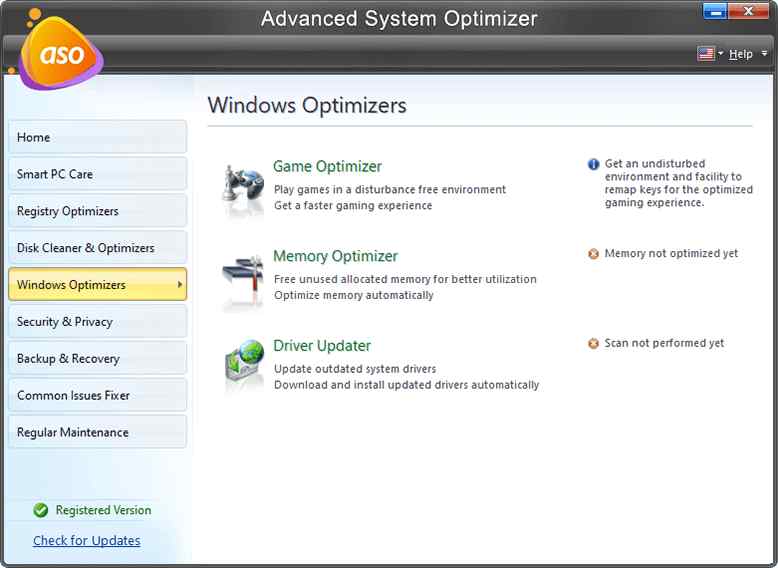
Task: Click 'Memory not optimized yet' status text
Action: 671,253
